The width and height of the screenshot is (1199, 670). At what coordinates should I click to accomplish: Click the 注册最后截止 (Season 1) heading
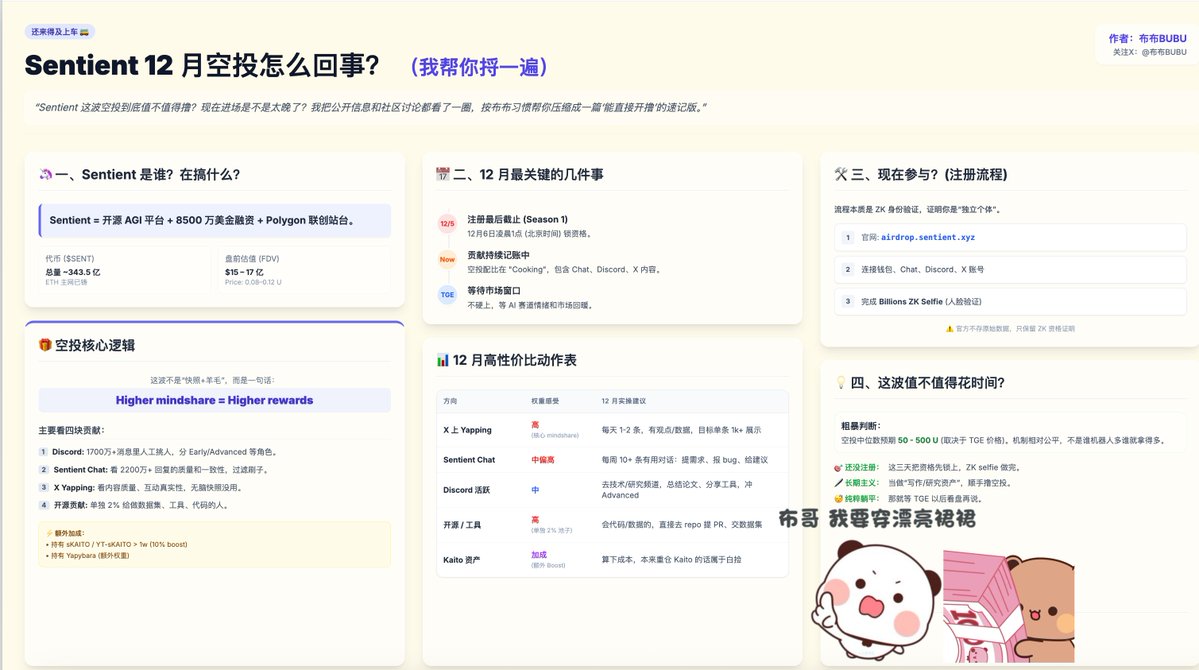(518, 220)
